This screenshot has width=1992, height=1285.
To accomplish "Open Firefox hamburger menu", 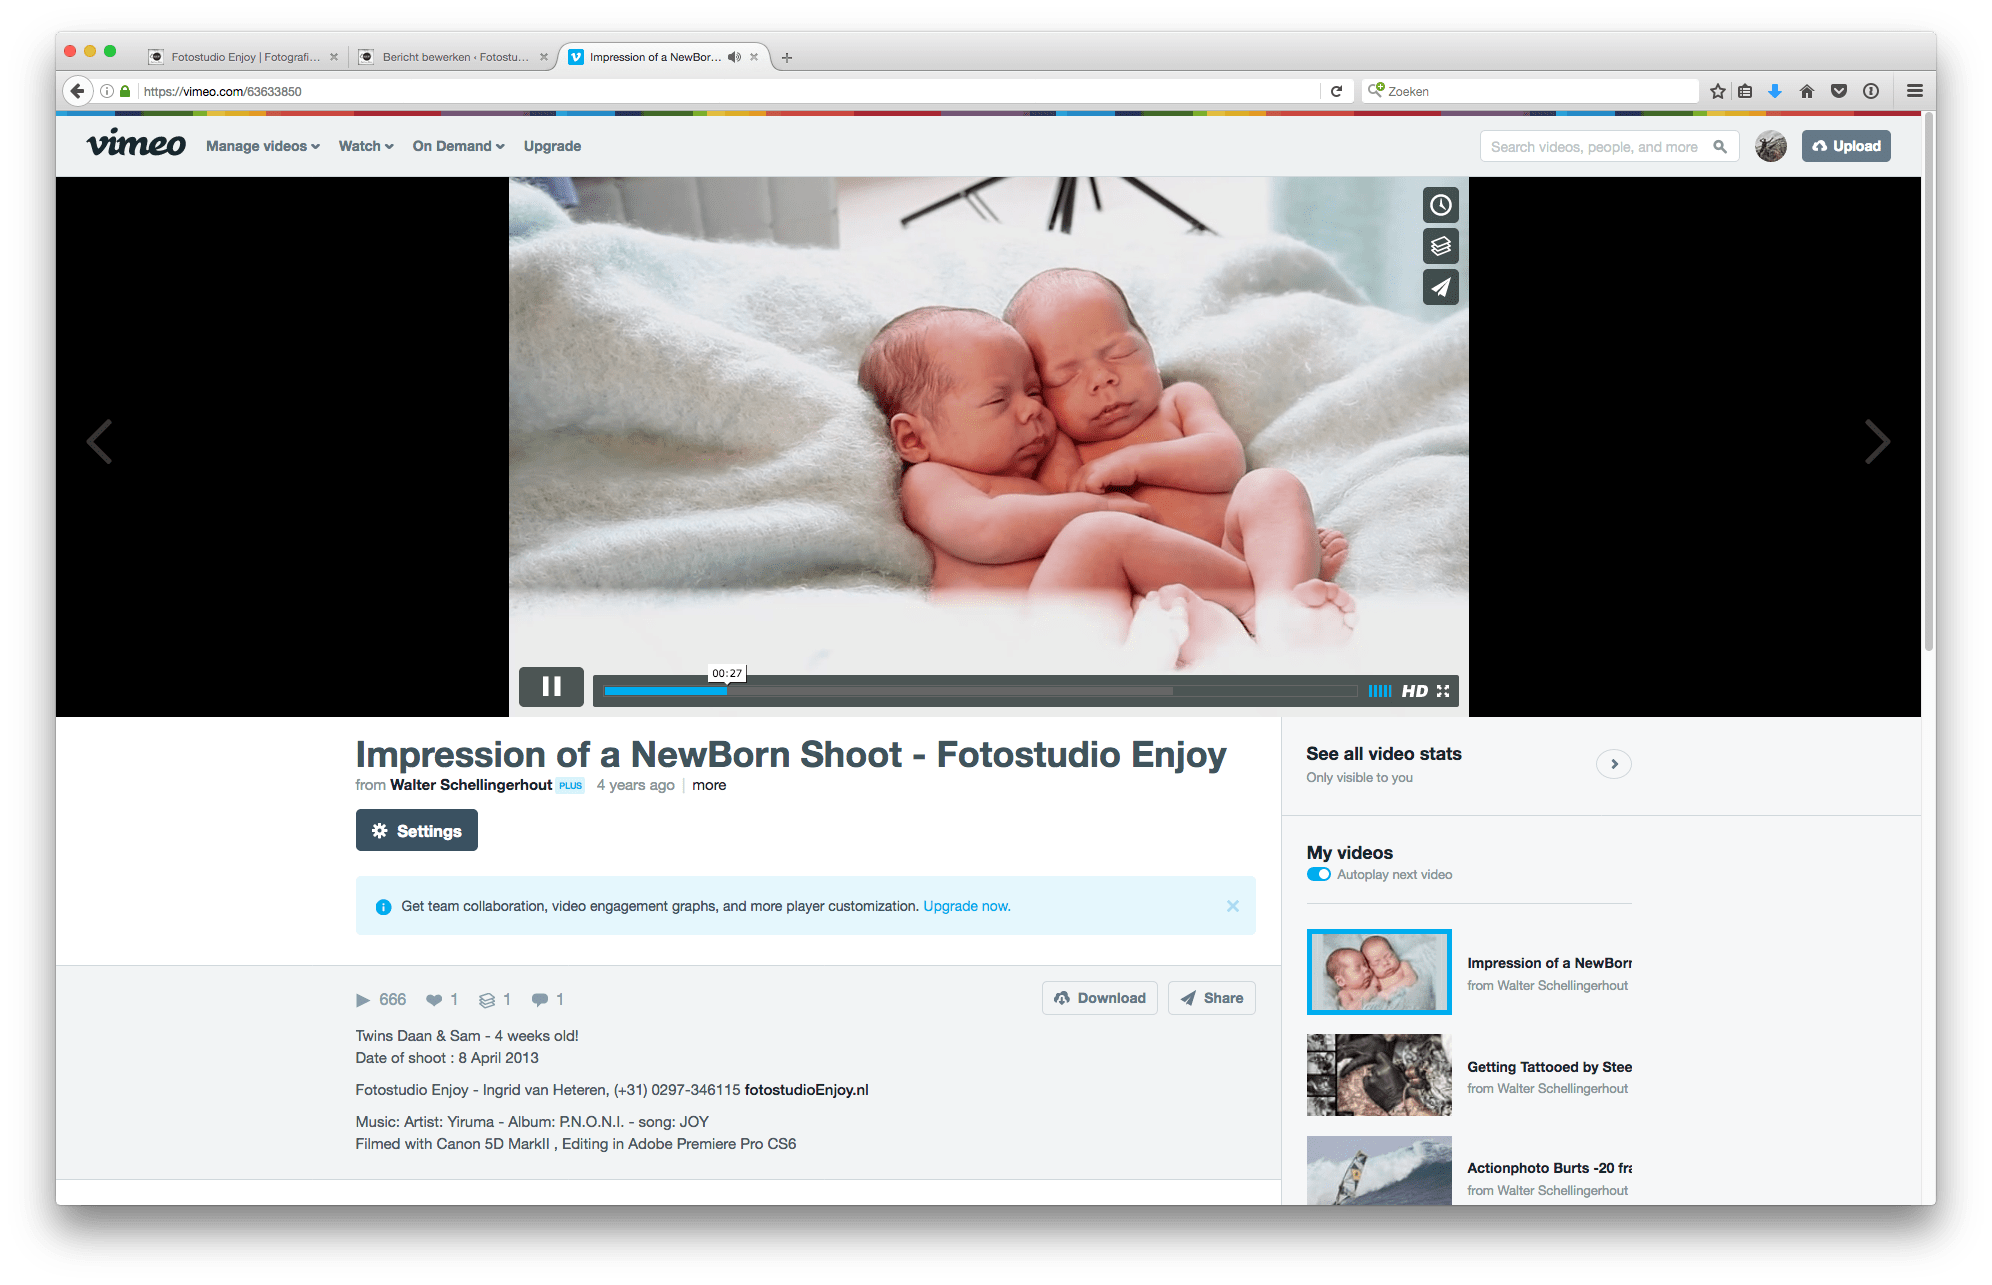I will pyautogui.click(x=1914, y=91).
